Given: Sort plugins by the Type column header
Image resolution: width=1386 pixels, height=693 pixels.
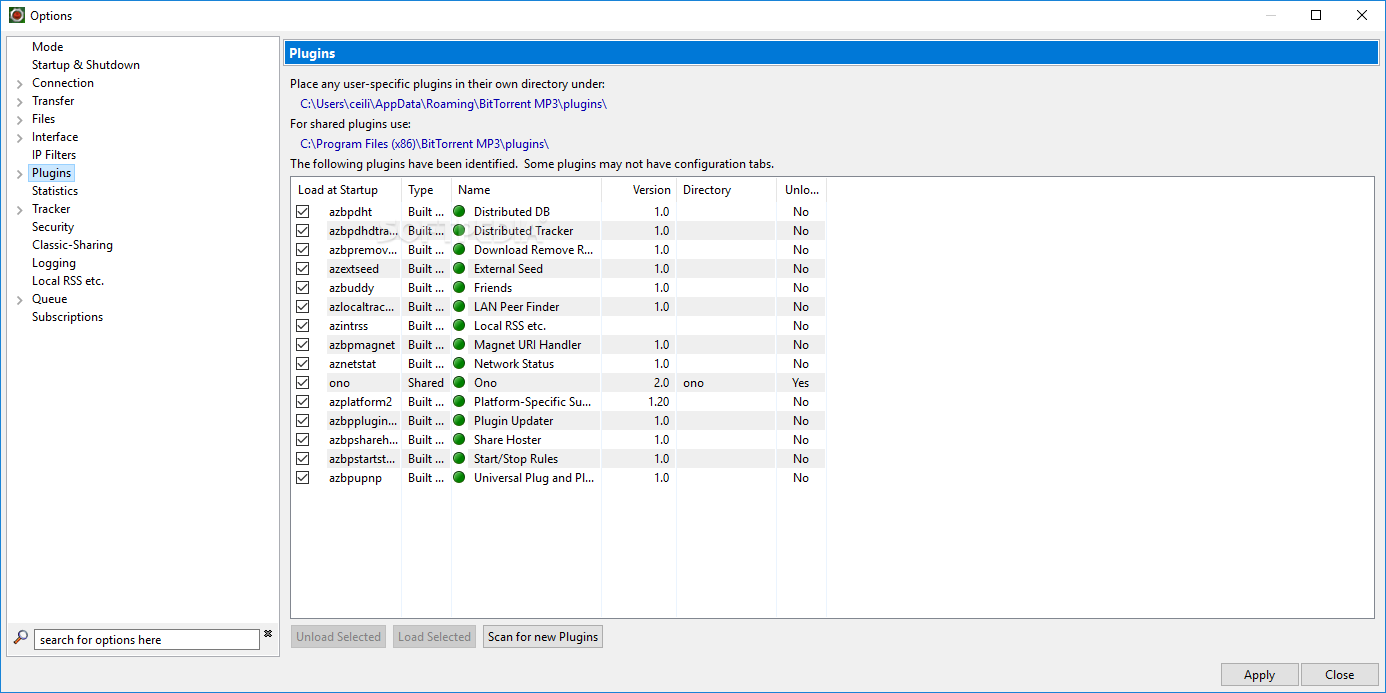Looking at the screenshot, I should coord(426,190).
